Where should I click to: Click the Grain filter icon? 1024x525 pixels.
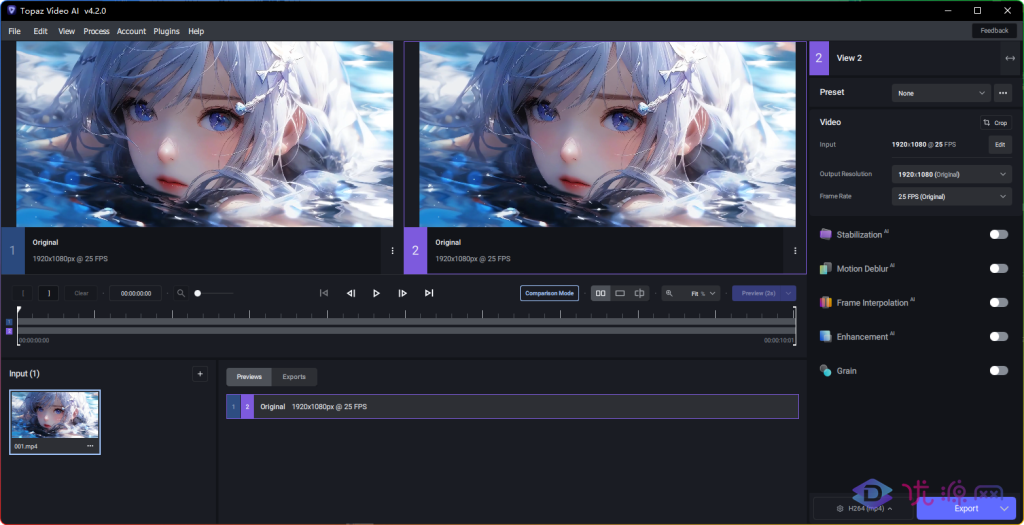point(825,370)
